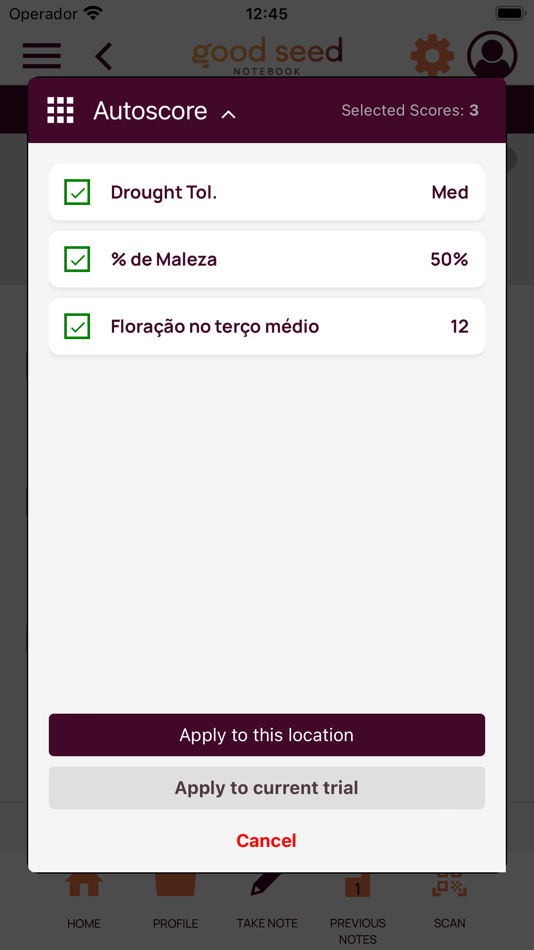
Task: Toggle the Floração no terço médio checkbox
Action: coord(78,327)
